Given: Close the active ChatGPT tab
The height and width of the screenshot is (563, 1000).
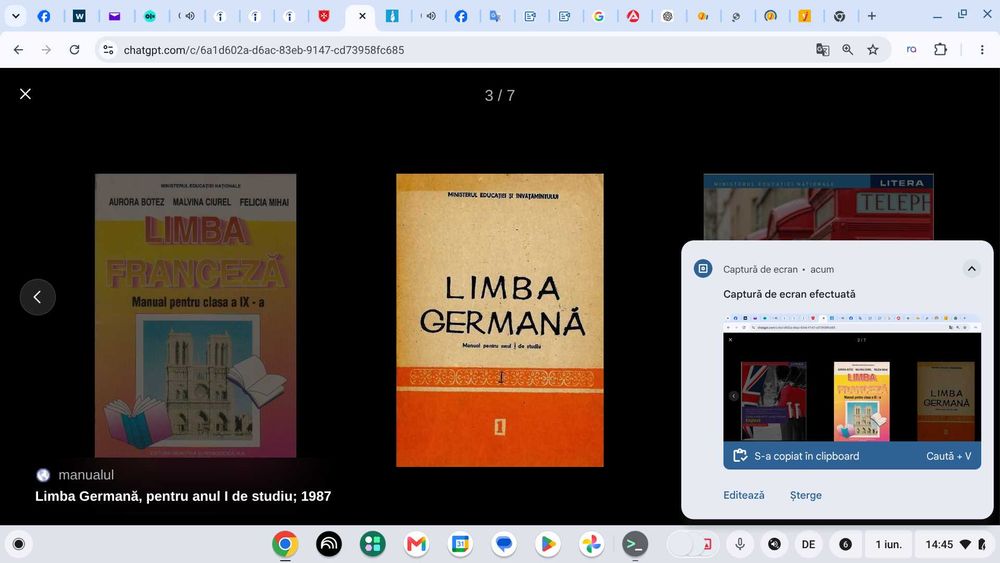Looking at the screenshot, I should 362,16.
